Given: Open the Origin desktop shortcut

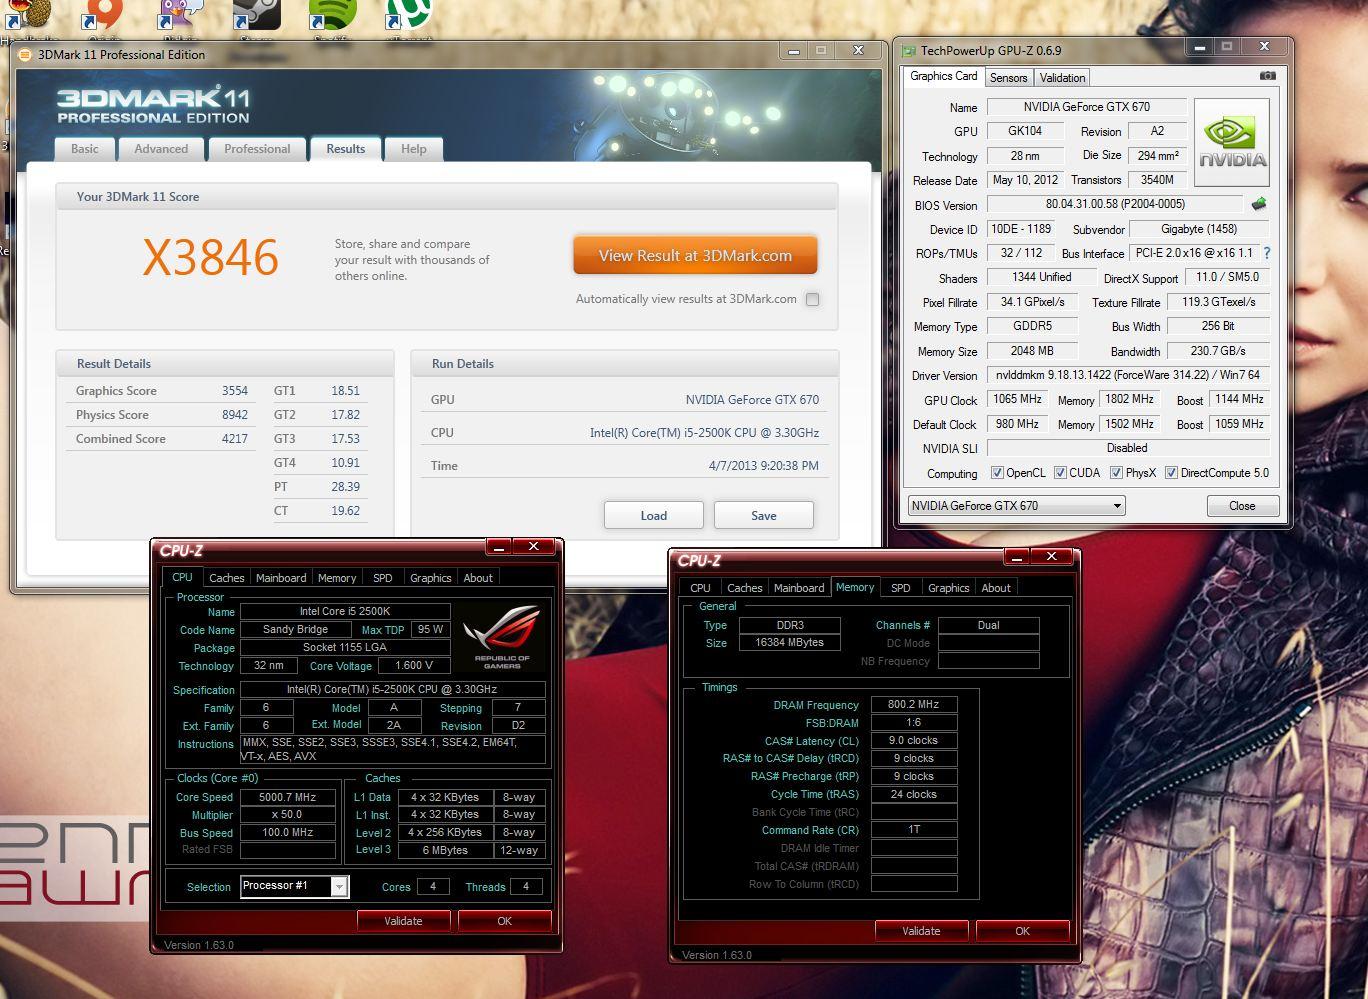Looking at the screenshot, I should click(x=103, y=15).
